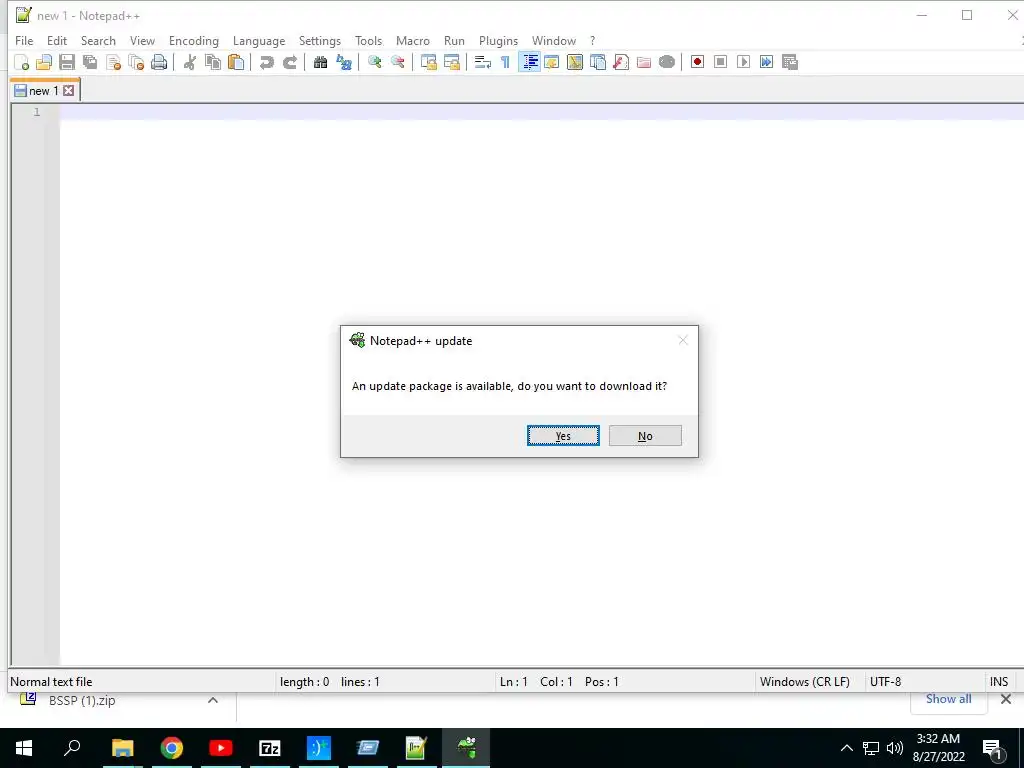Screen dimensions: 1024x768
Task: Click the Redo arrow icon
Action: point(290,62)
